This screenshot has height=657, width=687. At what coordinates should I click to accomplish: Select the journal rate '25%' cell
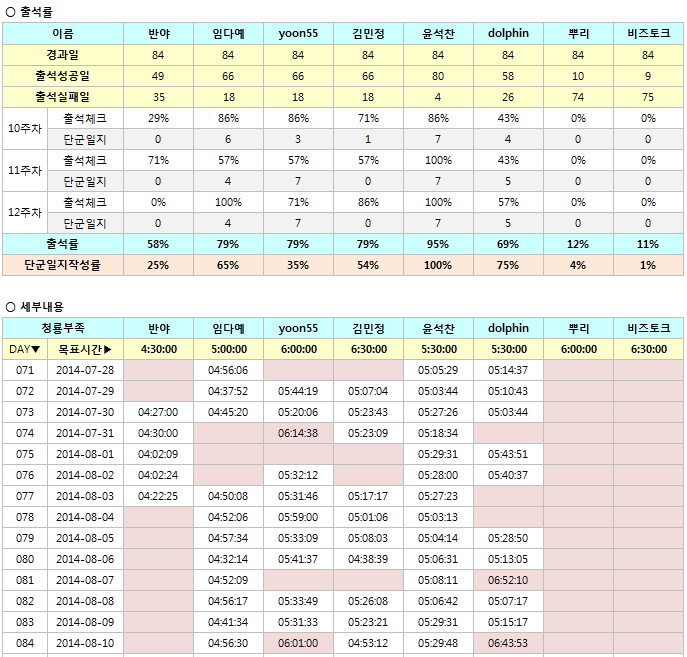click(158, 265)
